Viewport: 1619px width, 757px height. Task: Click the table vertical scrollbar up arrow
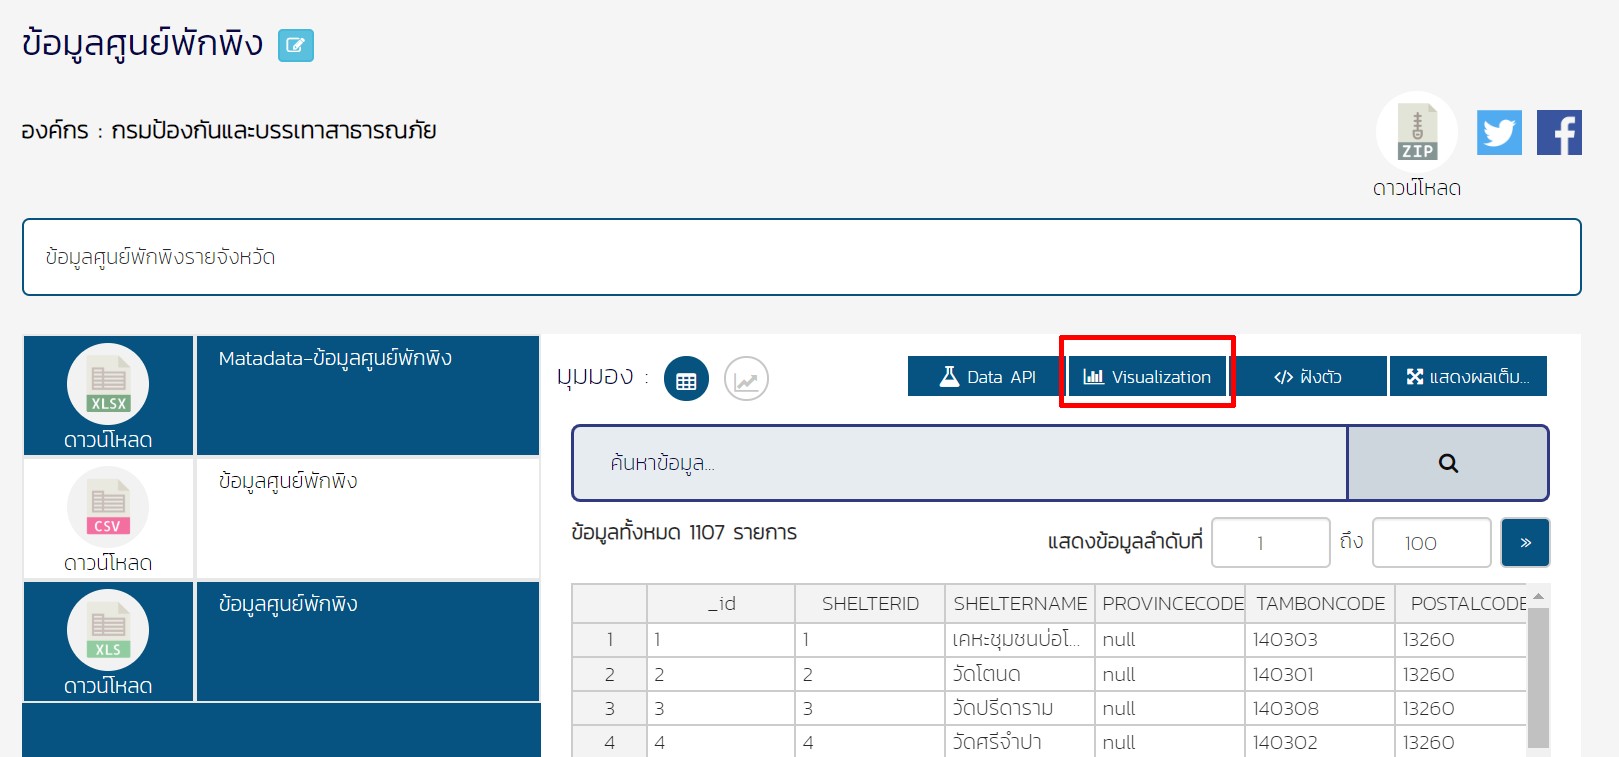pos(1538,596)
